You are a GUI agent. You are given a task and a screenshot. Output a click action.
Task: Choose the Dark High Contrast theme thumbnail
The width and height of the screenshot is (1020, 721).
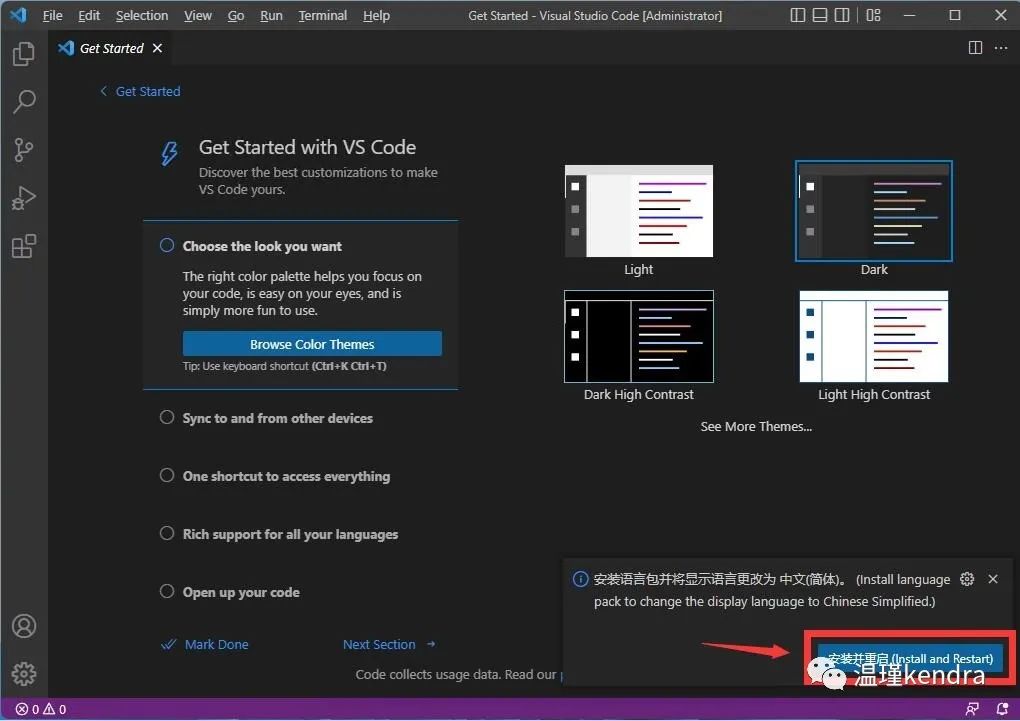coord(639,336)
